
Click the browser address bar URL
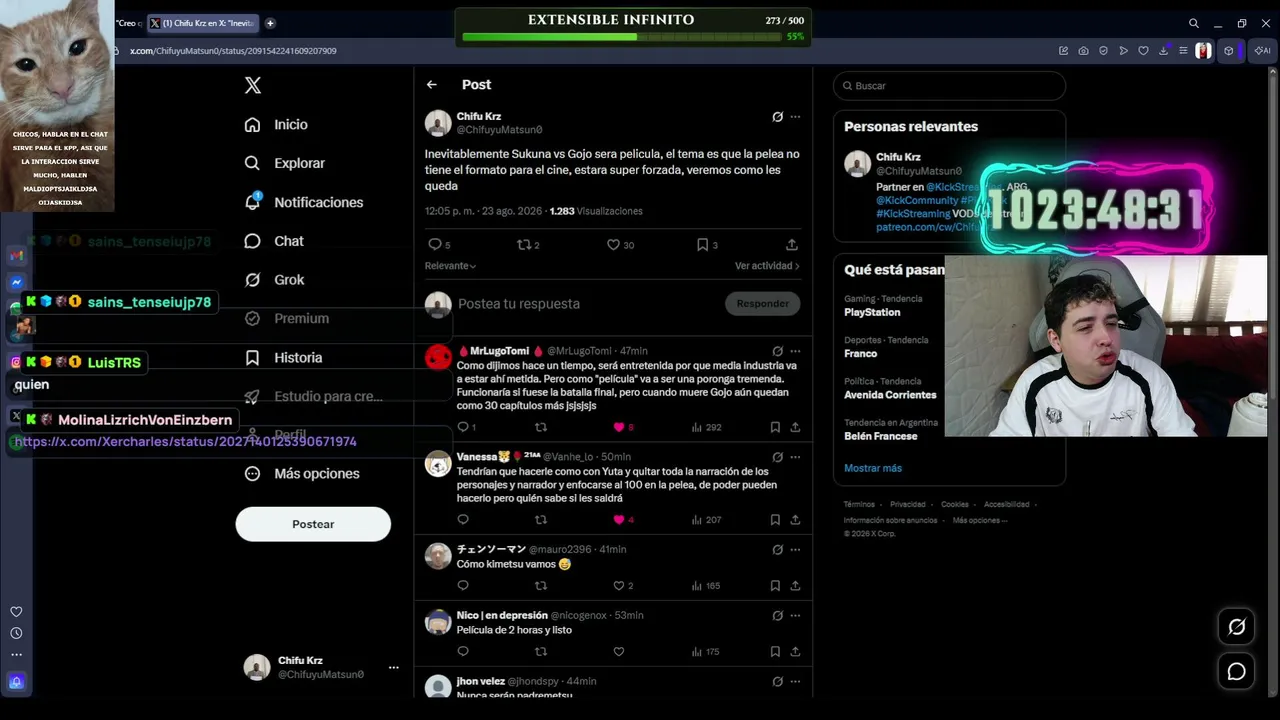pos(233,51)
